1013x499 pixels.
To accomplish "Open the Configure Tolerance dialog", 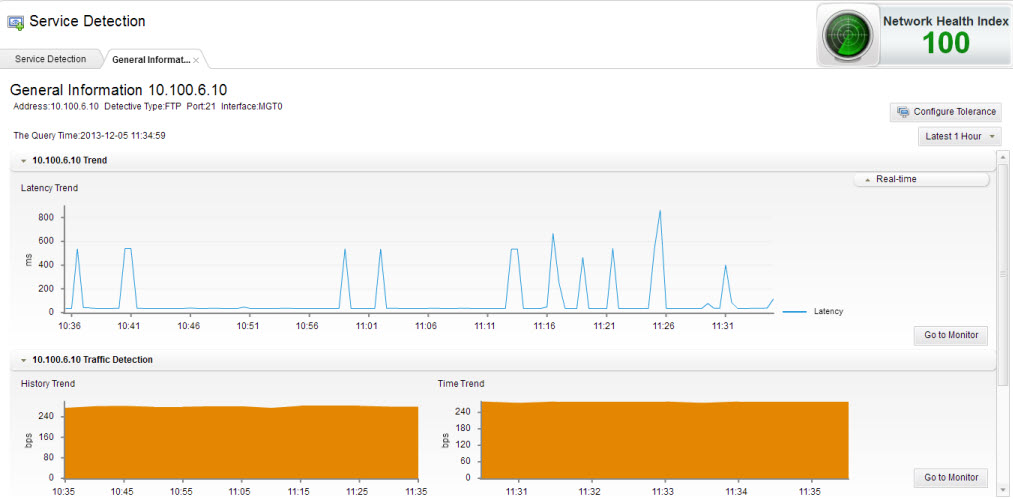I will tap(946, 112).
